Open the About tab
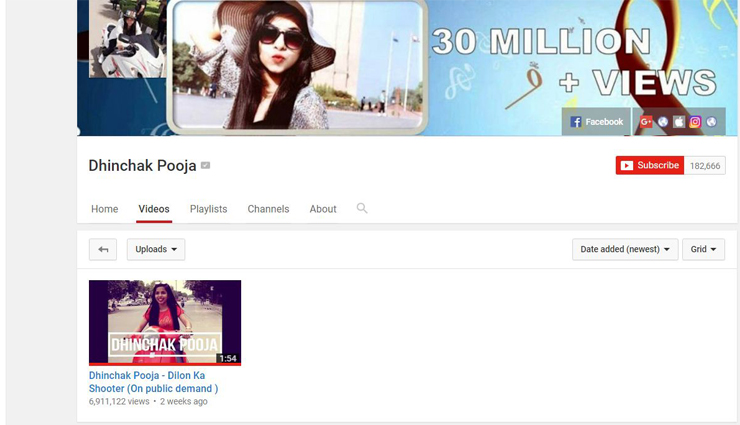The width and height of the screenshot is (740, 425). [x=323, y=209]
